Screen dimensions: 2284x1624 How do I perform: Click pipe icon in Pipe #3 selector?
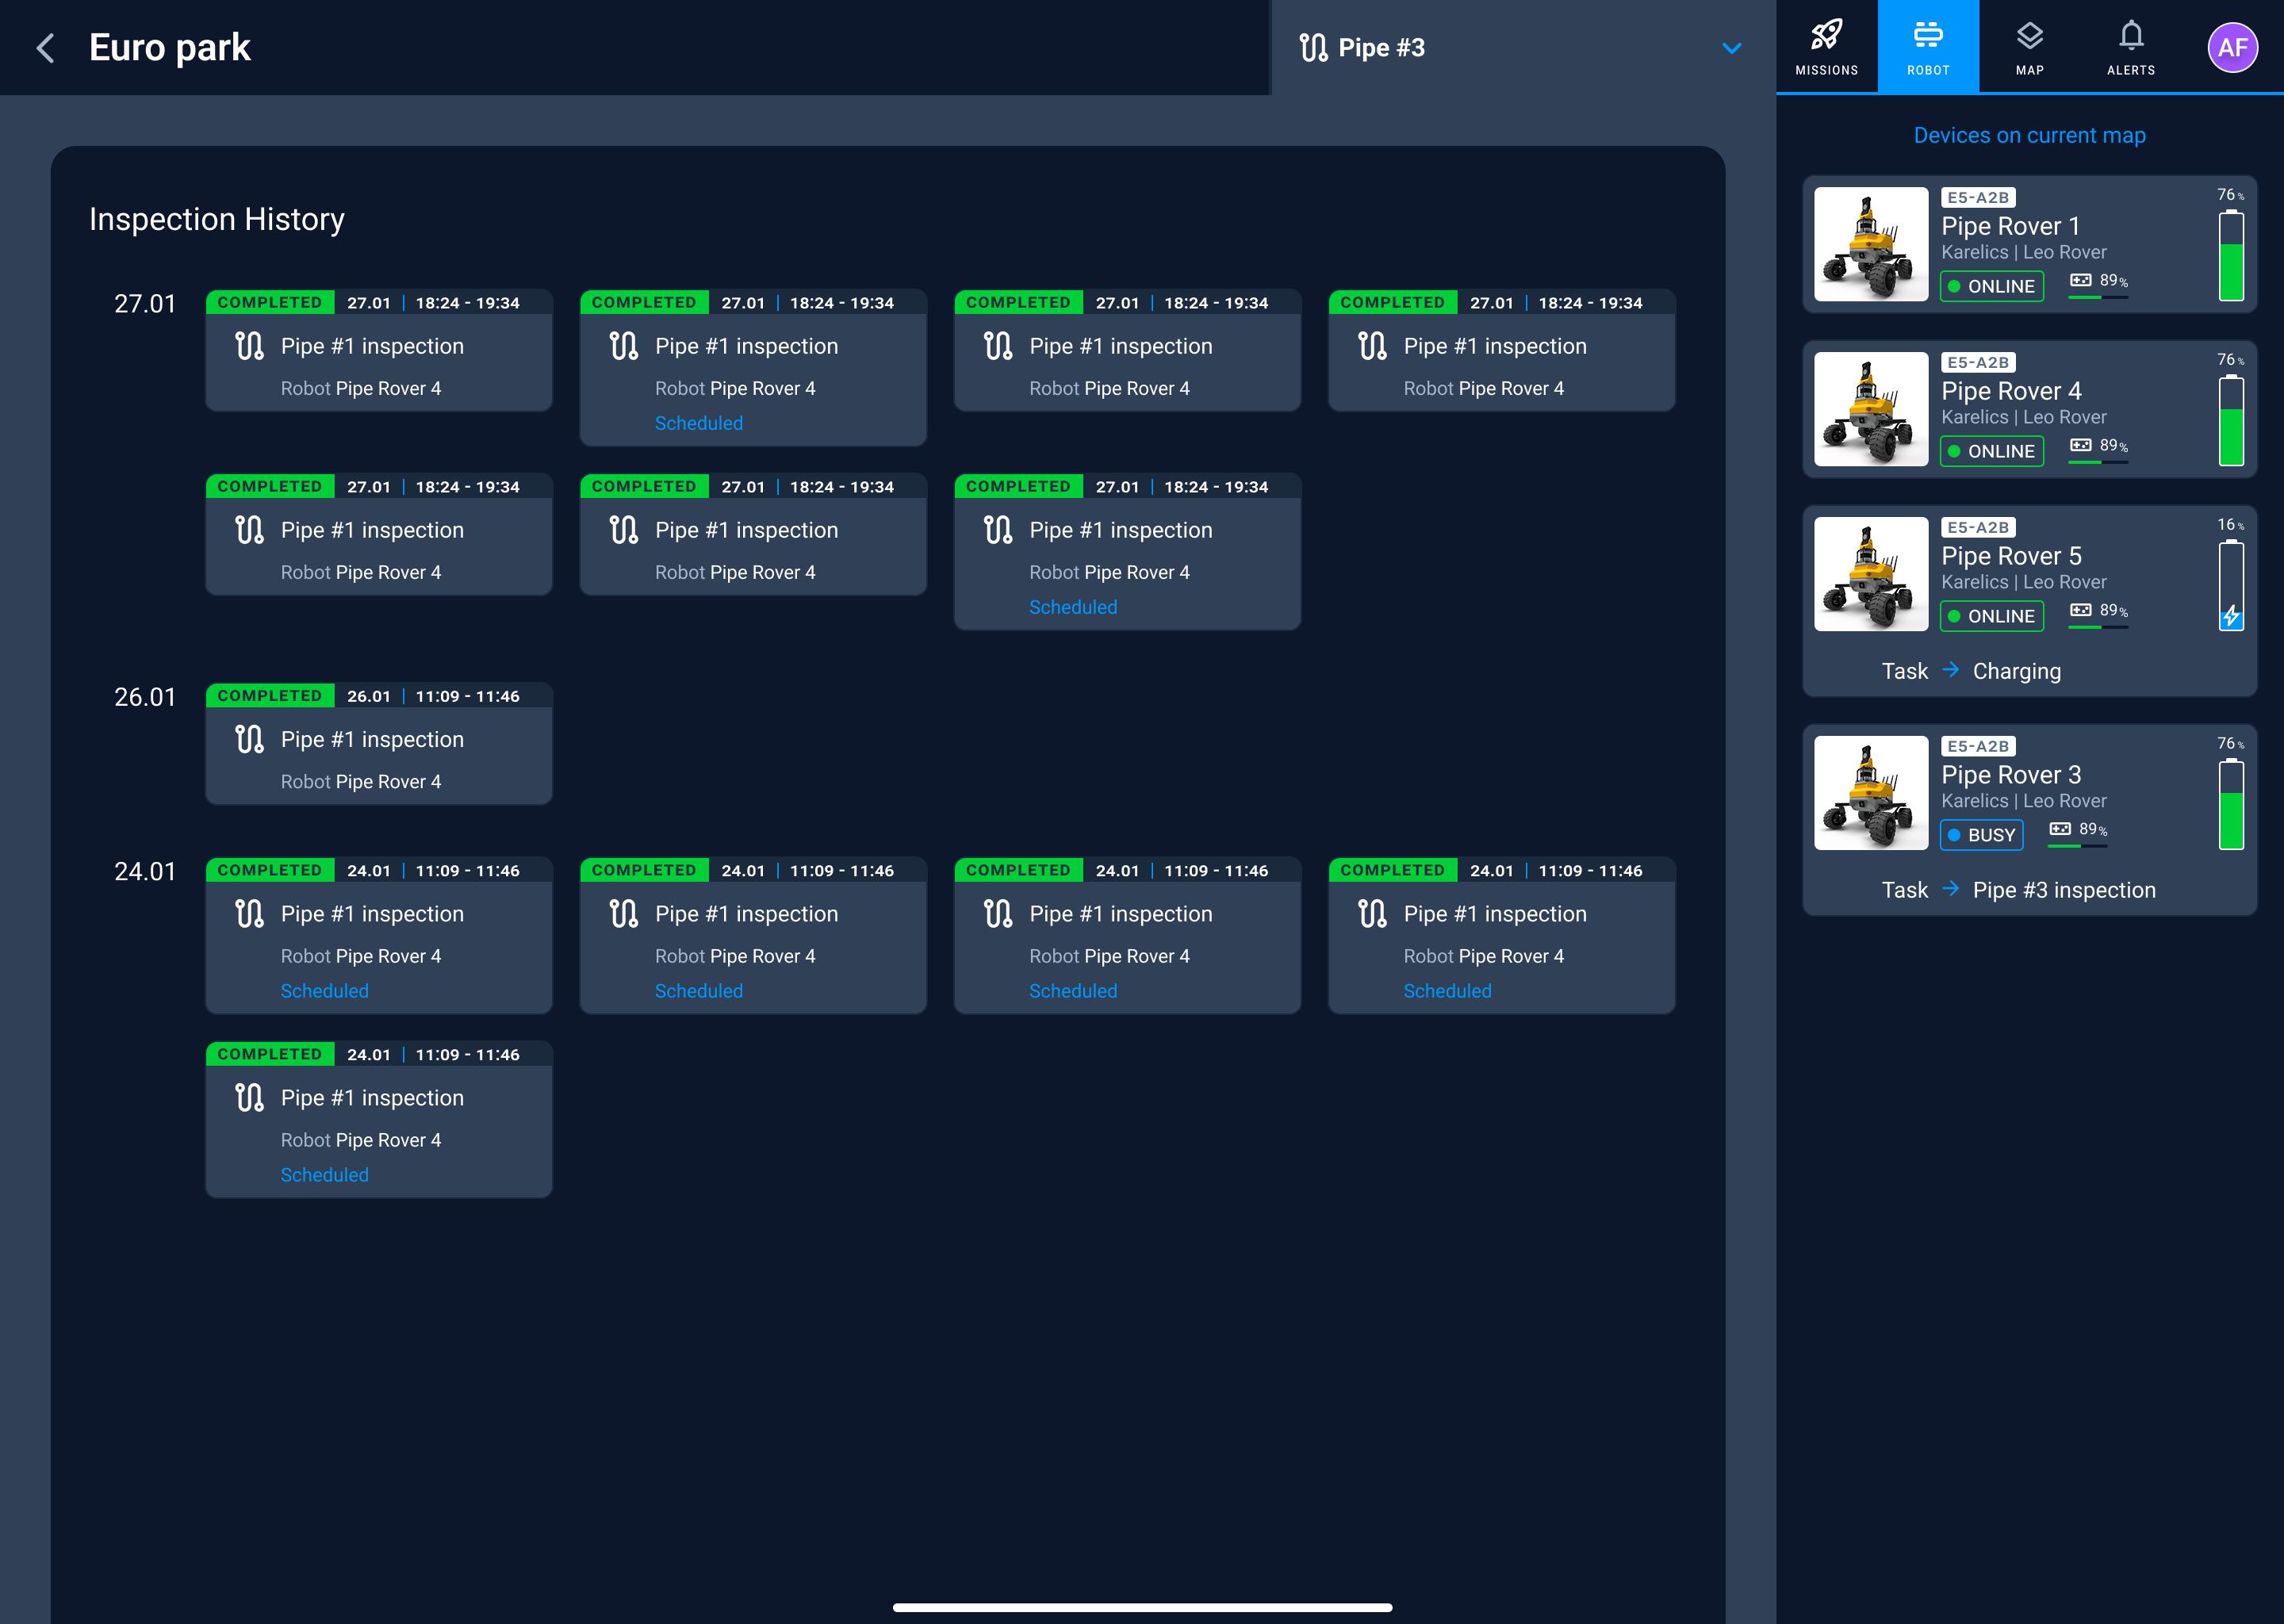[x=1313, y=47]
